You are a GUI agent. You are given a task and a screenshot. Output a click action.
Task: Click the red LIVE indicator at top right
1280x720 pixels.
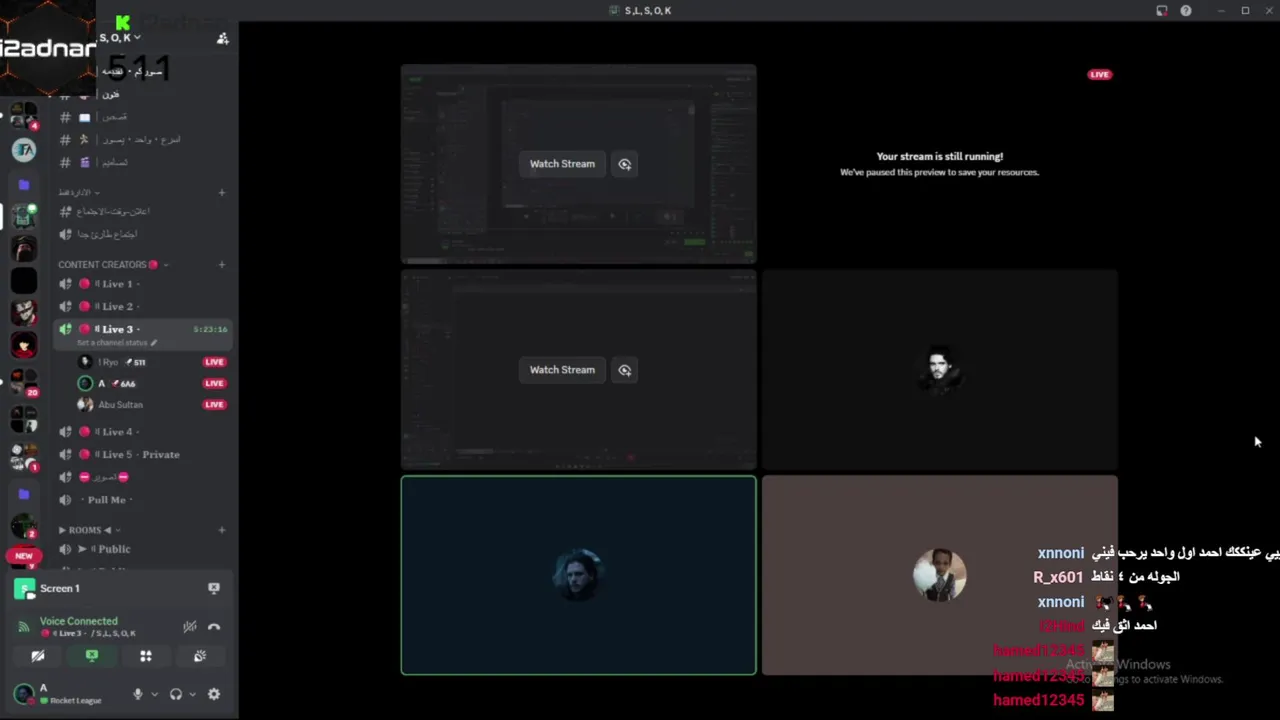1100,74
